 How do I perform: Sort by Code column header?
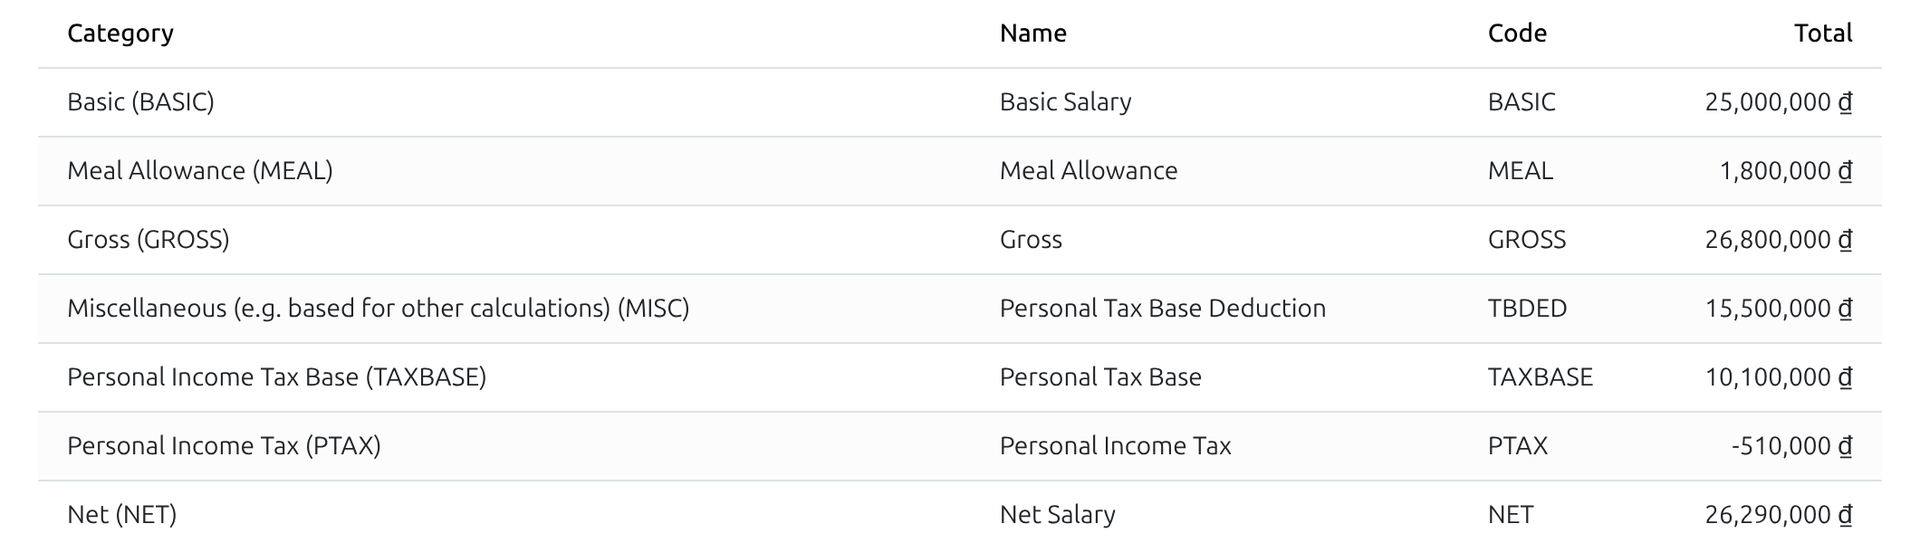pos(1517,33)
